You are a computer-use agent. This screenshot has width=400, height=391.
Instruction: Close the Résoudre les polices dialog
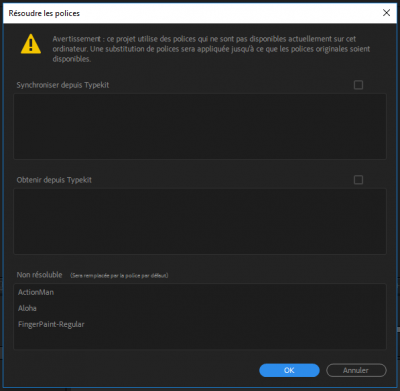click(x=386, y=13)
